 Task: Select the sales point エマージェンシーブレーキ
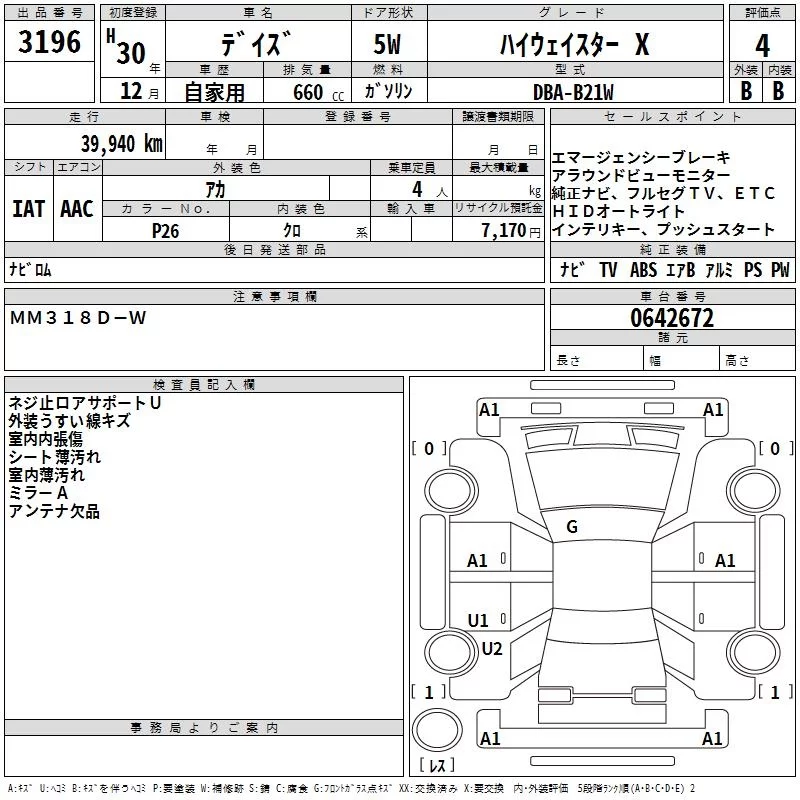[x=641, y=158]
